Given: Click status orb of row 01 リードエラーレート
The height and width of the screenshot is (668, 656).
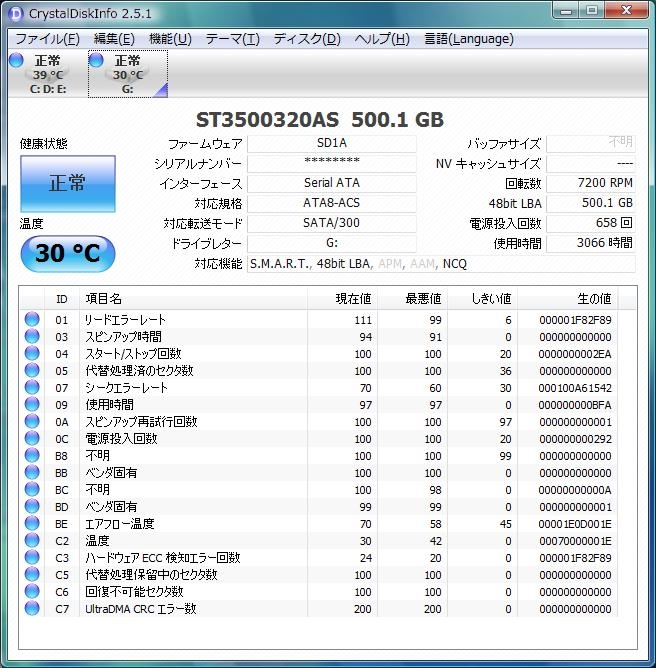Looking at the screenshot, I should (32, 319).
